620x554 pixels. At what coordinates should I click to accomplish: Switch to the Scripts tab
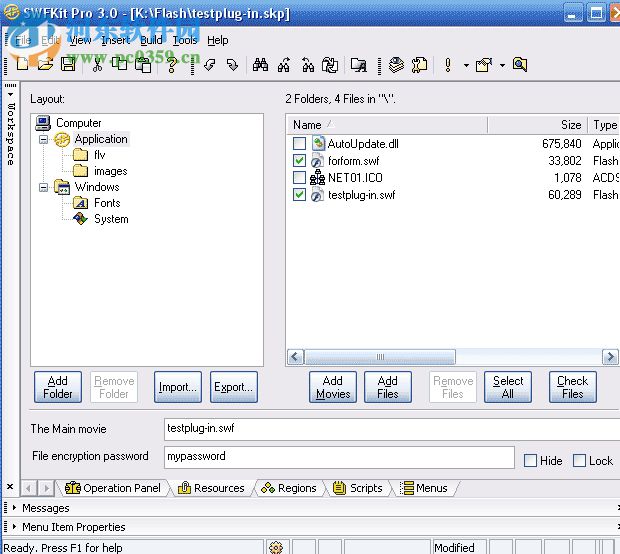(358, 488)
